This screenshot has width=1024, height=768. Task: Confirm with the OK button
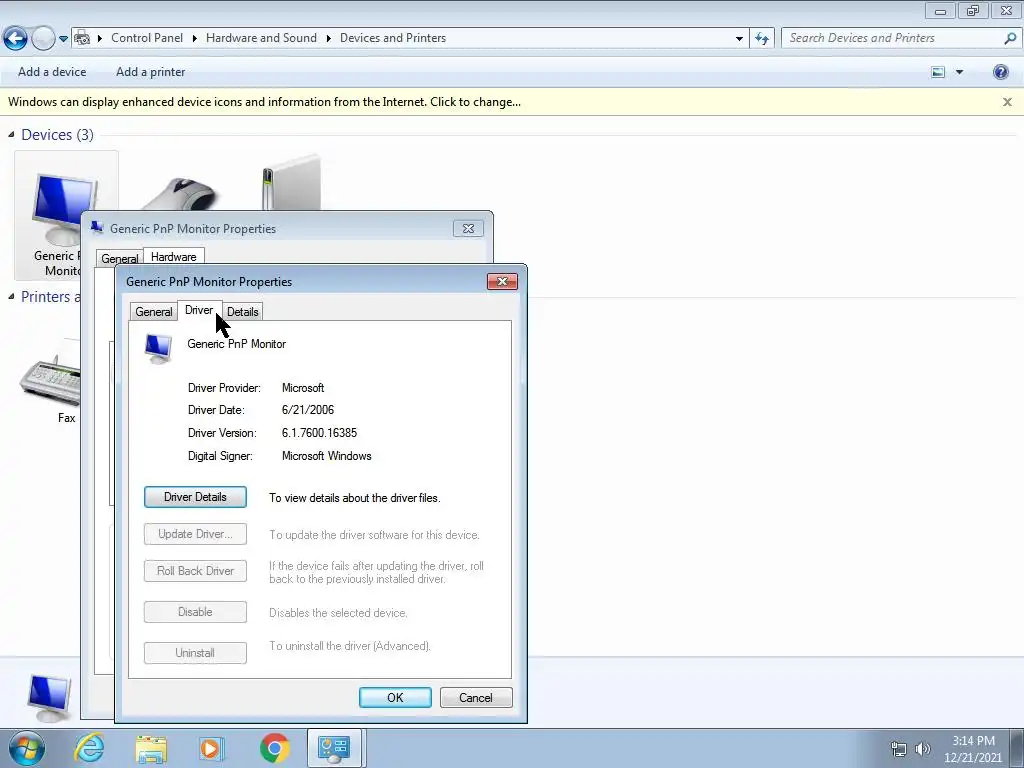pos(395,697)
